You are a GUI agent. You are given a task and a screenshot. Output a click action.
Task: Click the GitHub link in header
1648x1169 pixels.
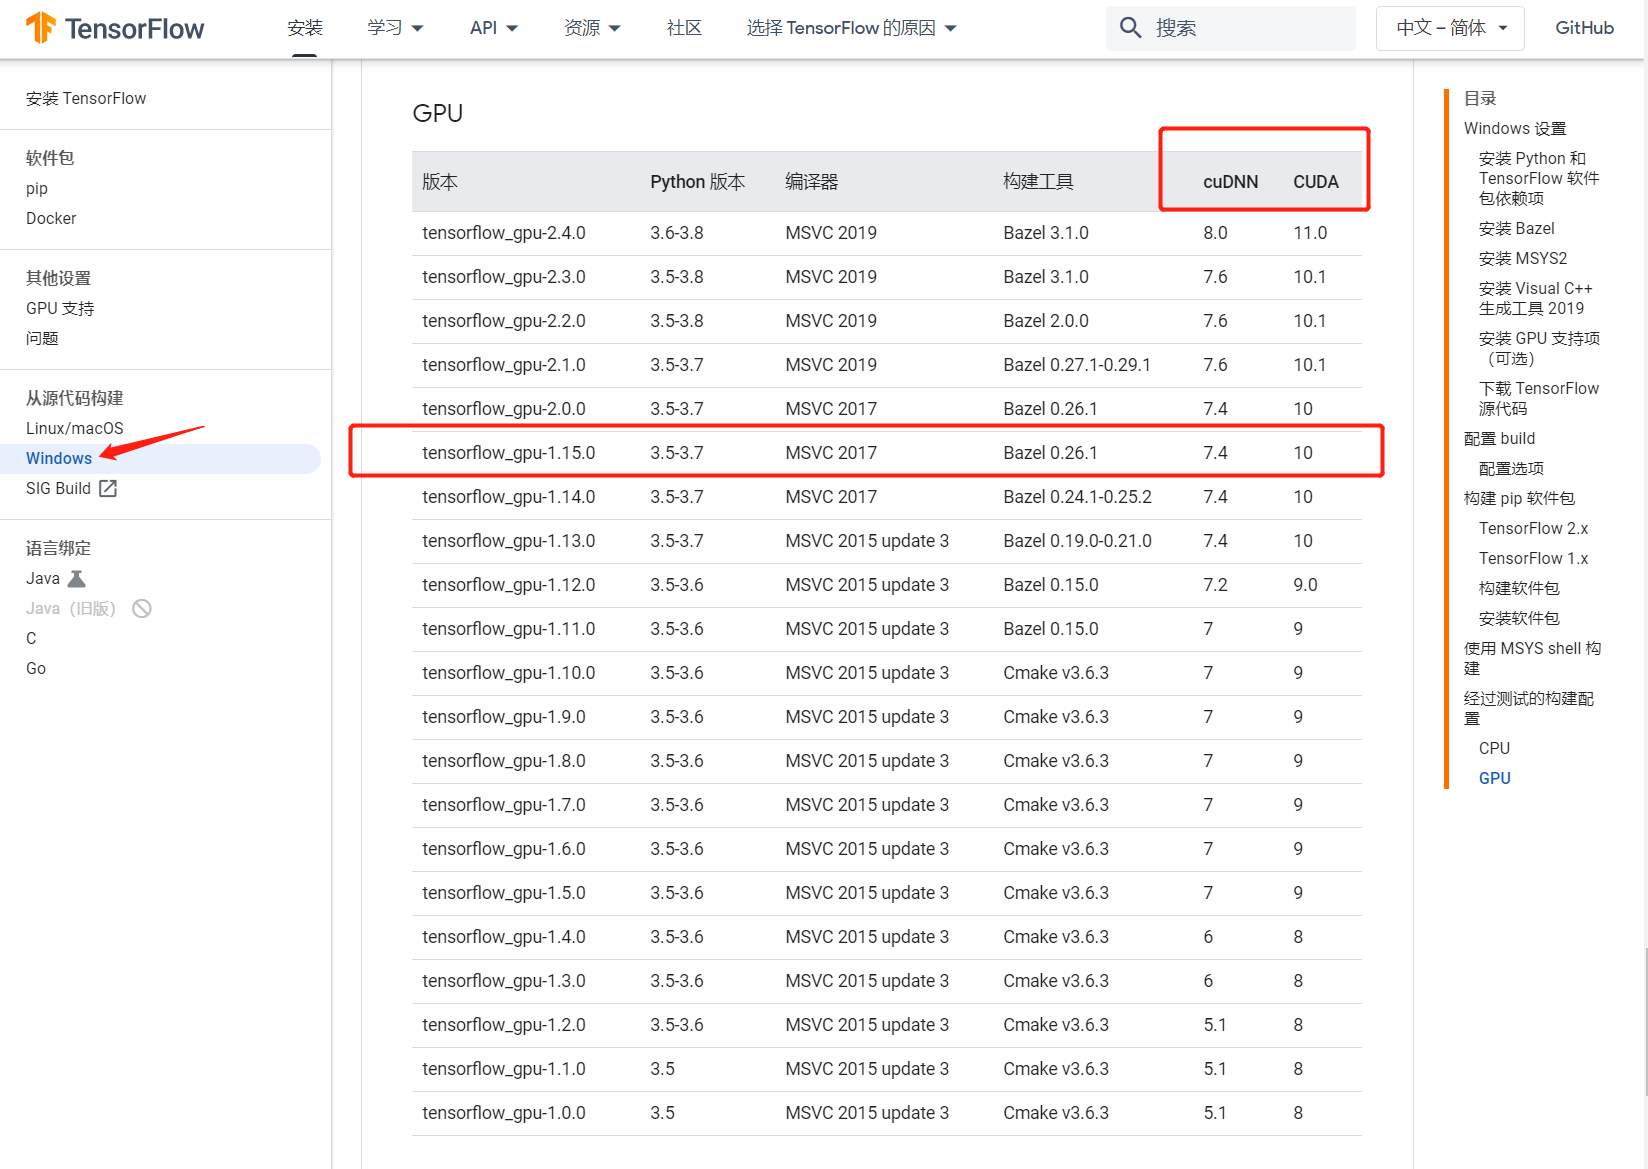click(1584, 28)
